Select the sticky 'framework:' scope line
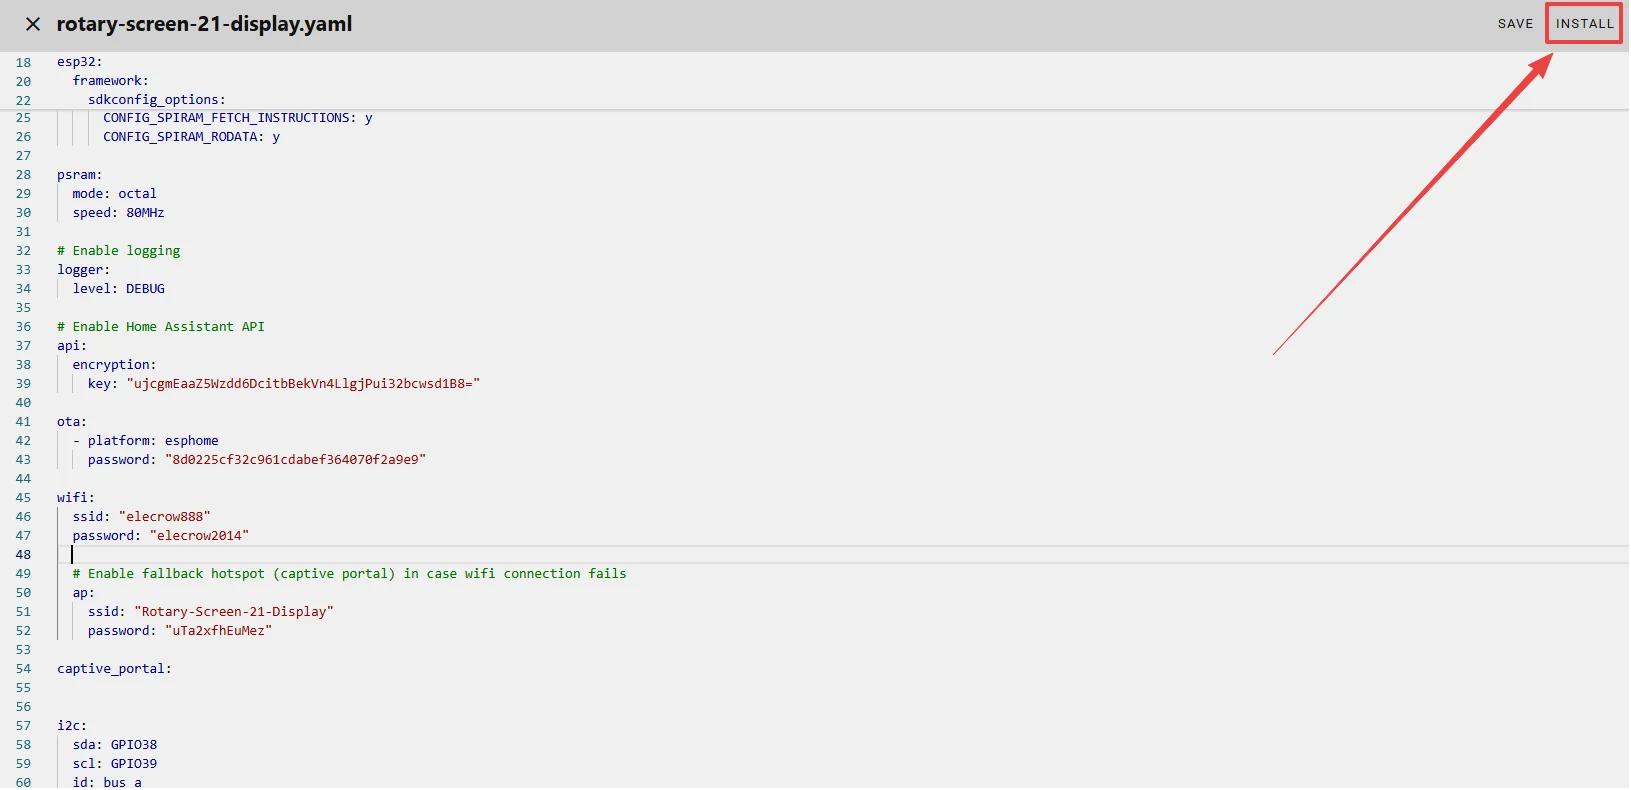Viewport: 1631px width, 790px height. (110, 81)
